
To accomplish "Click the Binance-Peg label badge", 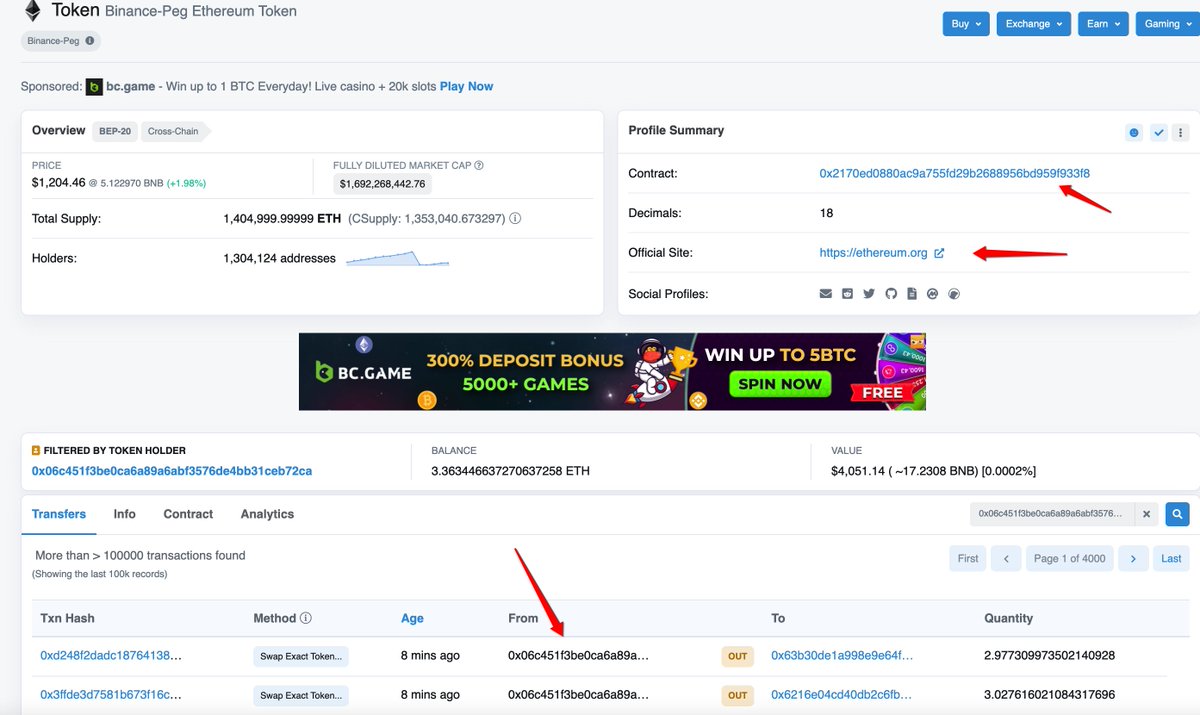I will point(61,41).
